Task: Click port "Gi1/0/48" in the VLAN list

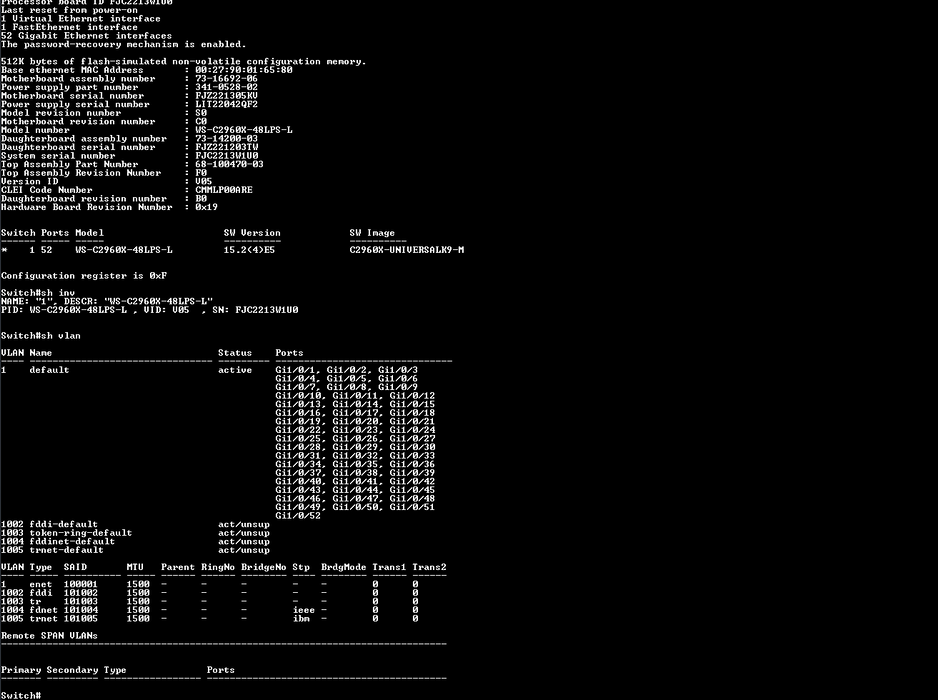Action: pos(412,498)
